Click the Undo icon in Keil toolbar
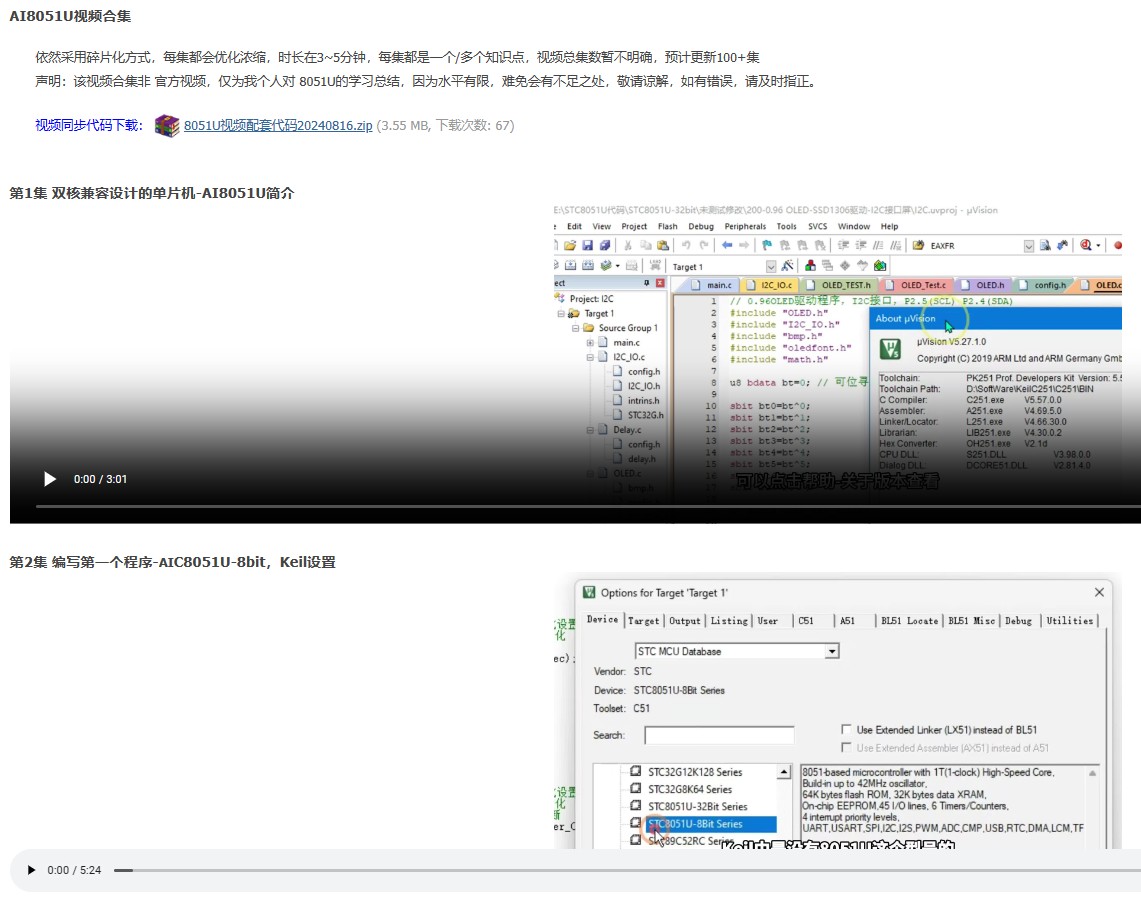Viewport: 1141px width, 899px height. pos(685,245)
